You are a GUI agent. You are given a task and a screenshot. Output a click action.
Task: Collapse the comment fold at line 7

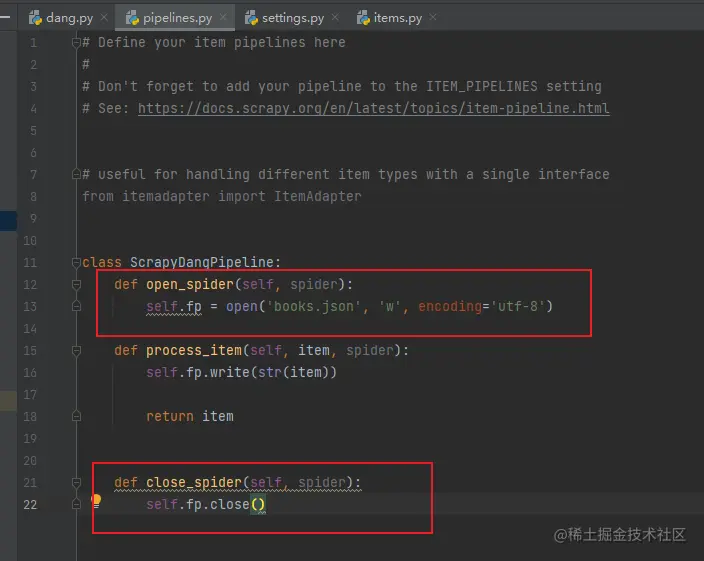point(76,174)
